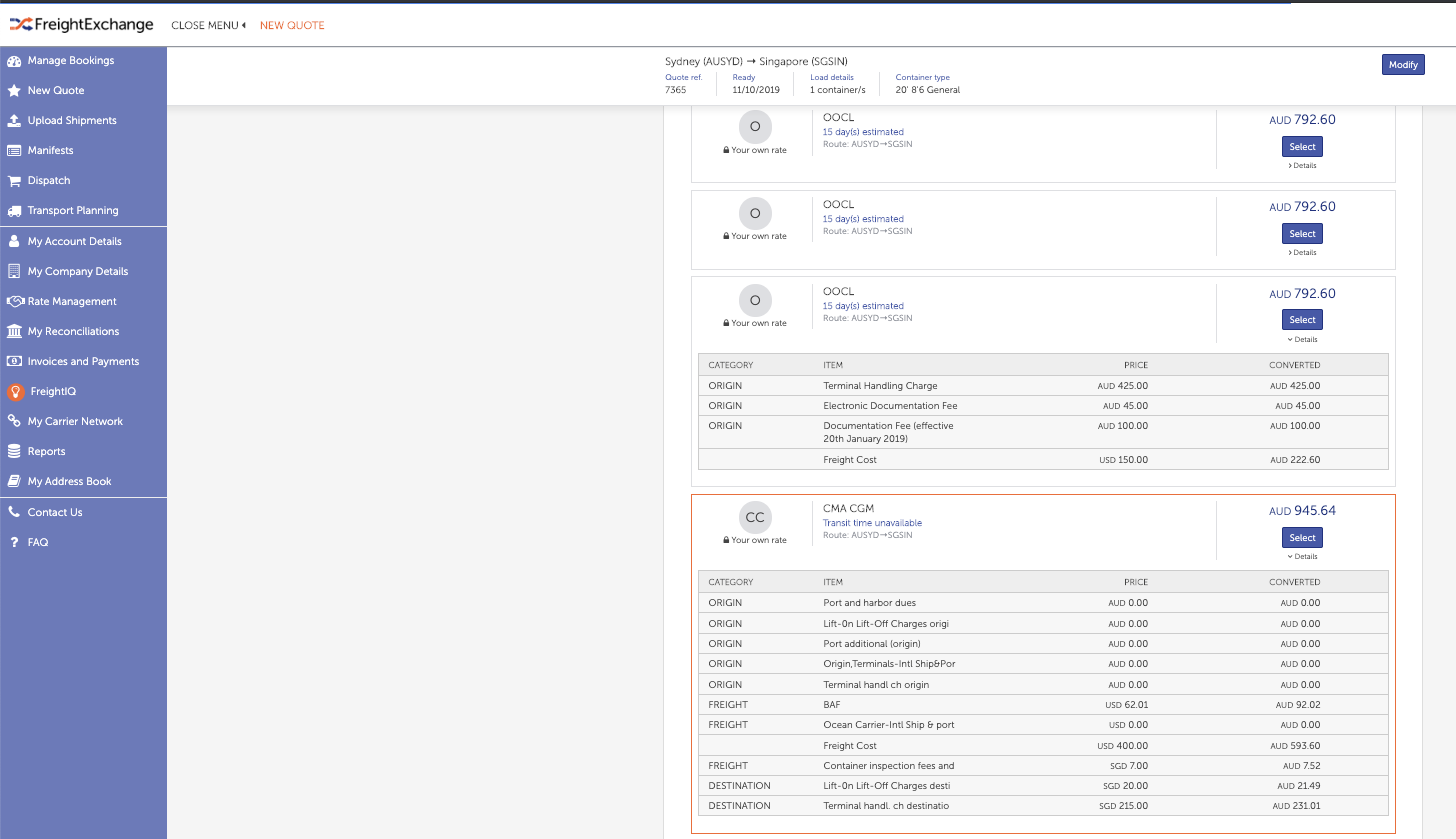Click the building icon for My Company Details
Screen dimensions: 1456x839
14,271
